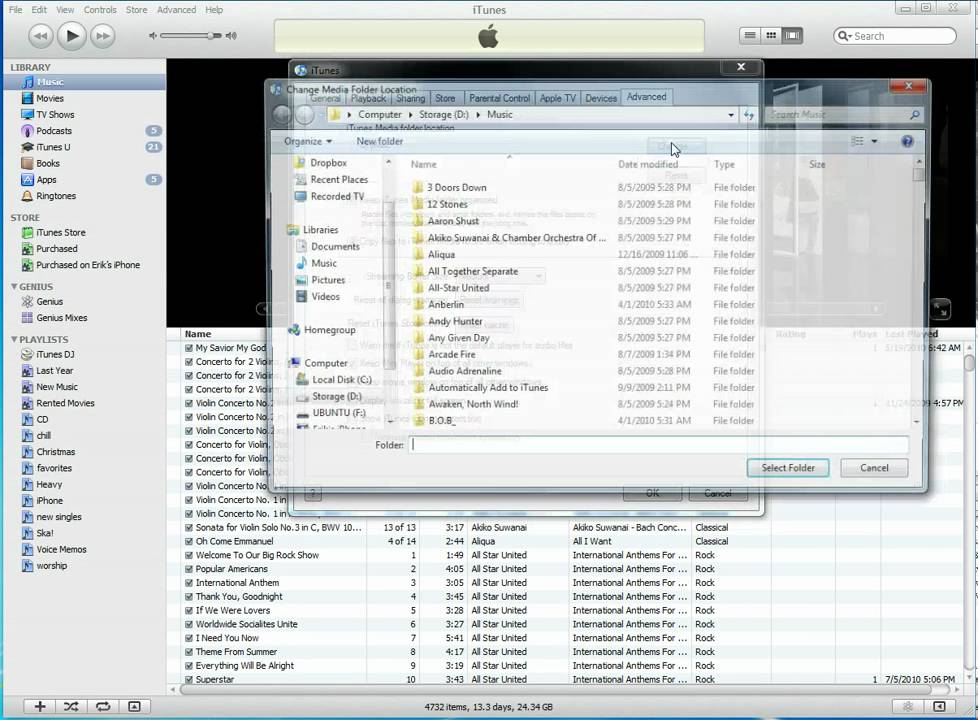Skip forward to next track

point(103,36)
